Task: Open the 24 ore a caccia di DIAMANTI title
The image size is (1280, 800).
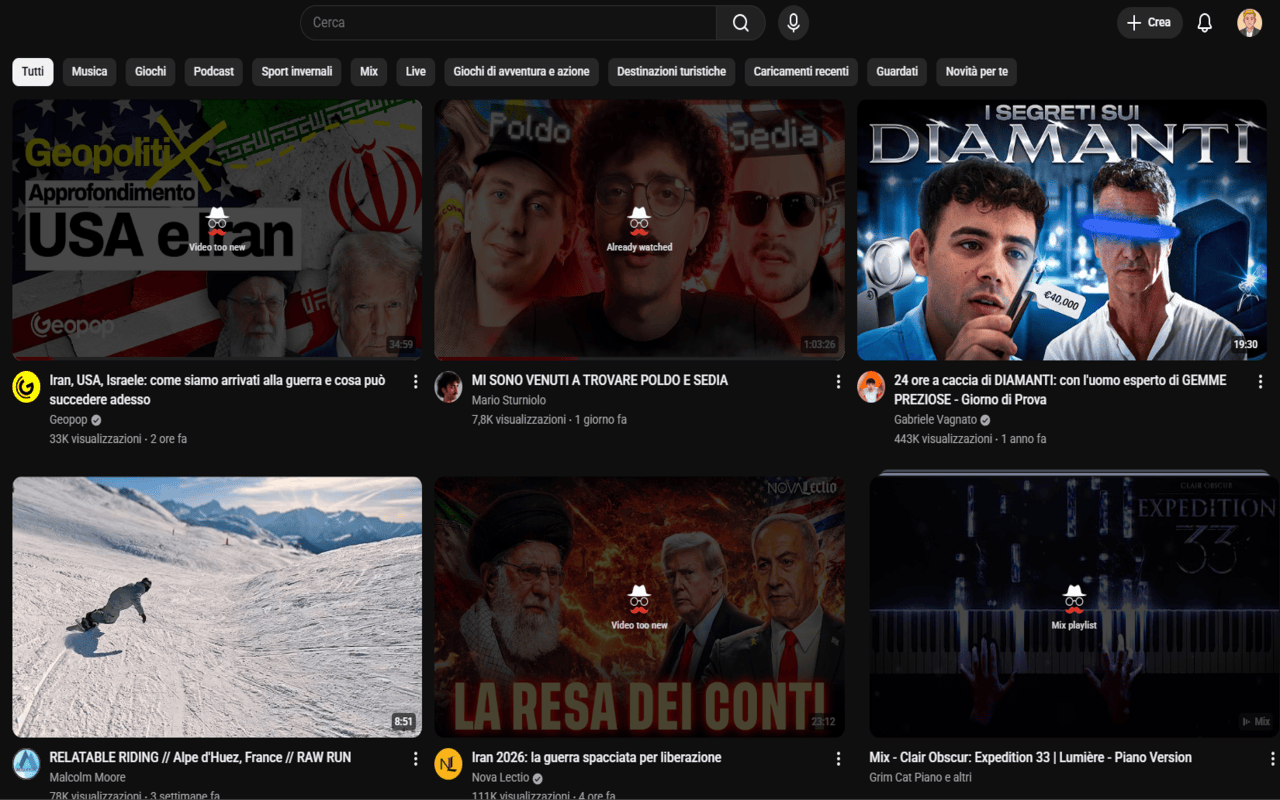Action: pos(1060,390)
